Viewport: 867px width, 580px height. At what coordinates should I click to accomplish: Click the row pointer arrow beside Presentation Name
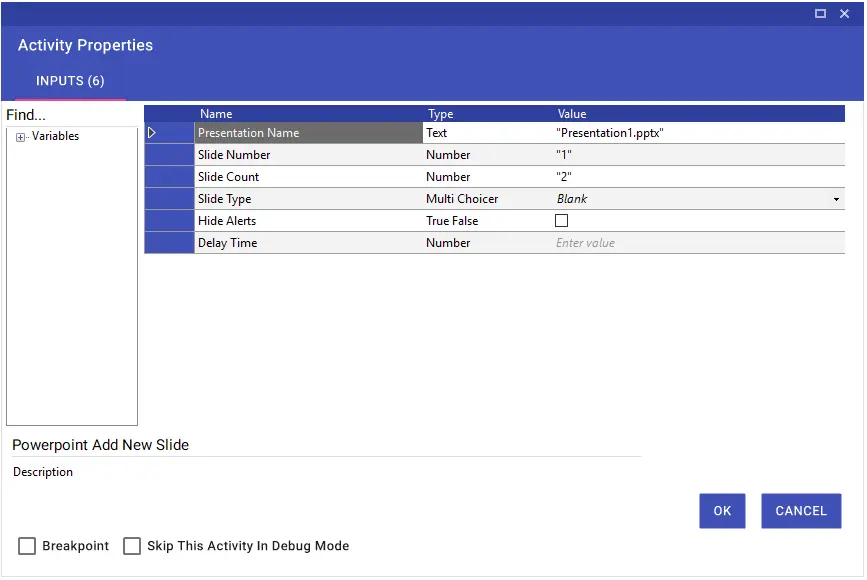(152, 133)
